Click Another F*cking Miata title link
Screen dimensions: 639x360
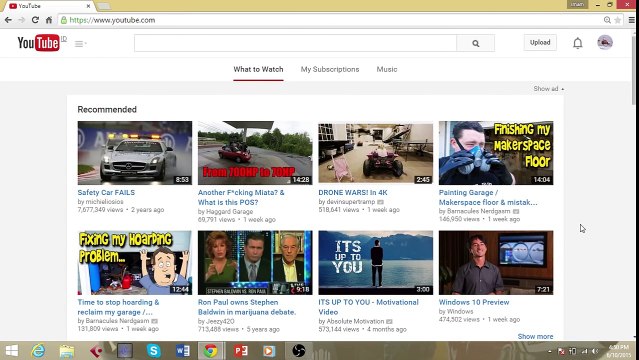tap(241, 197)
